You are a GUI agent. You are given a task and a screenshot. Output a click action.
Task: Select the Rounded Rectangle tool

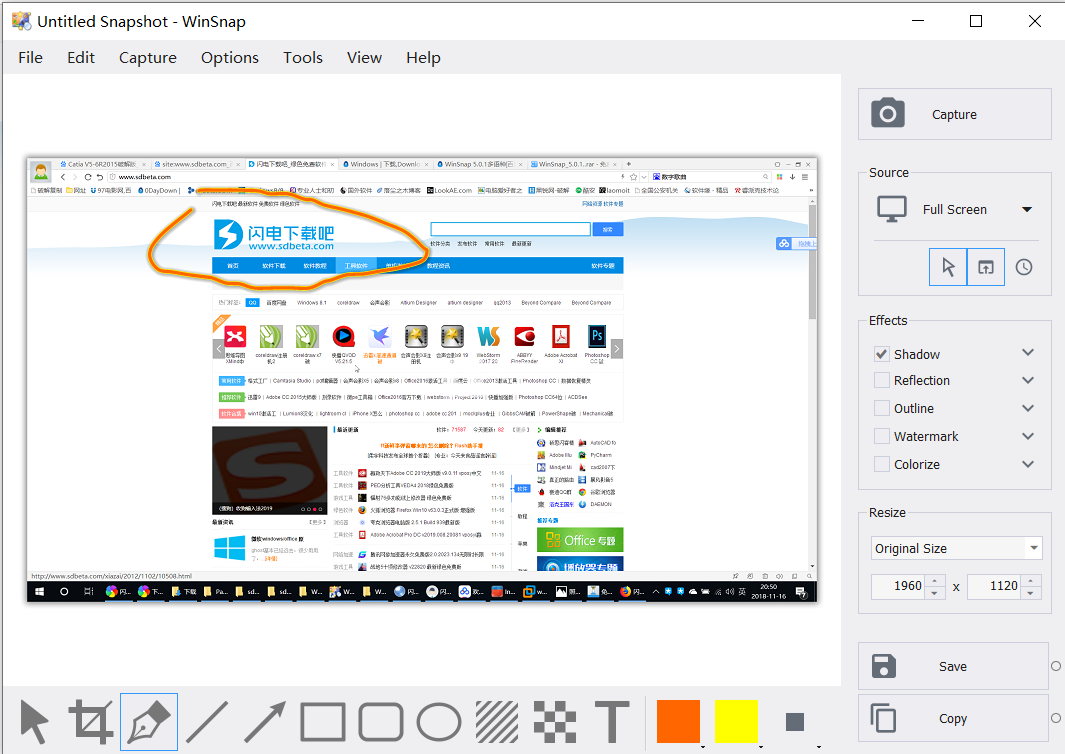(380, 721)
